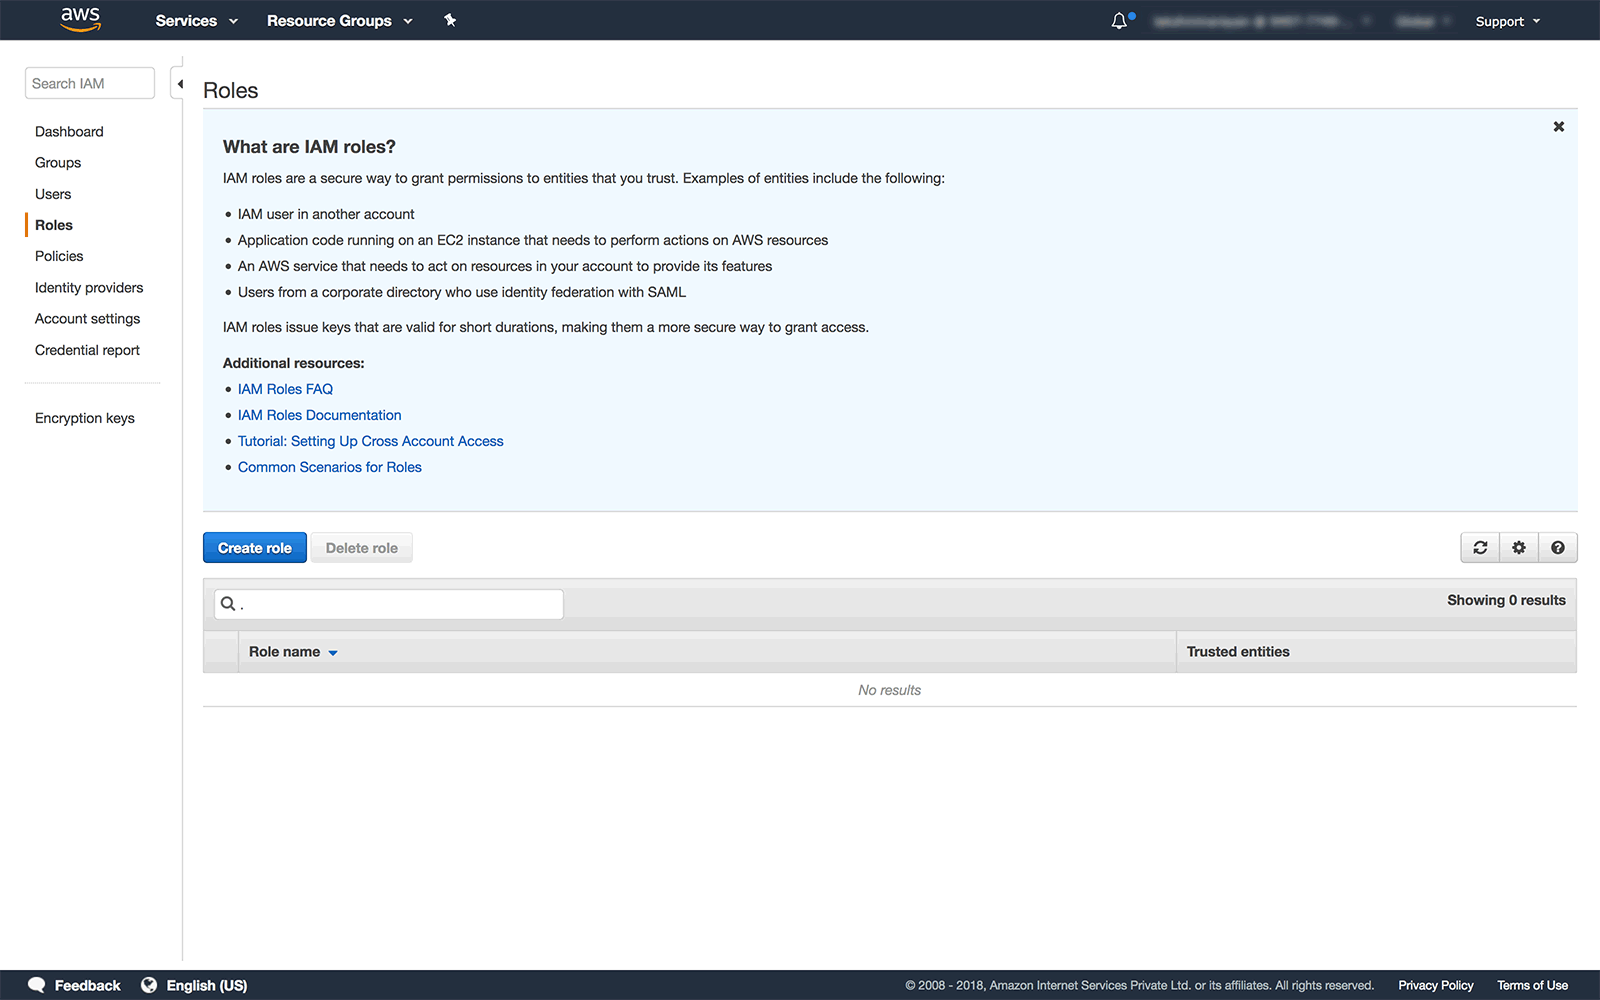Screen dimensions: 1600x1000
Task: Sort by Role name column
Action: pyautogui.click(x=292, y=652)
